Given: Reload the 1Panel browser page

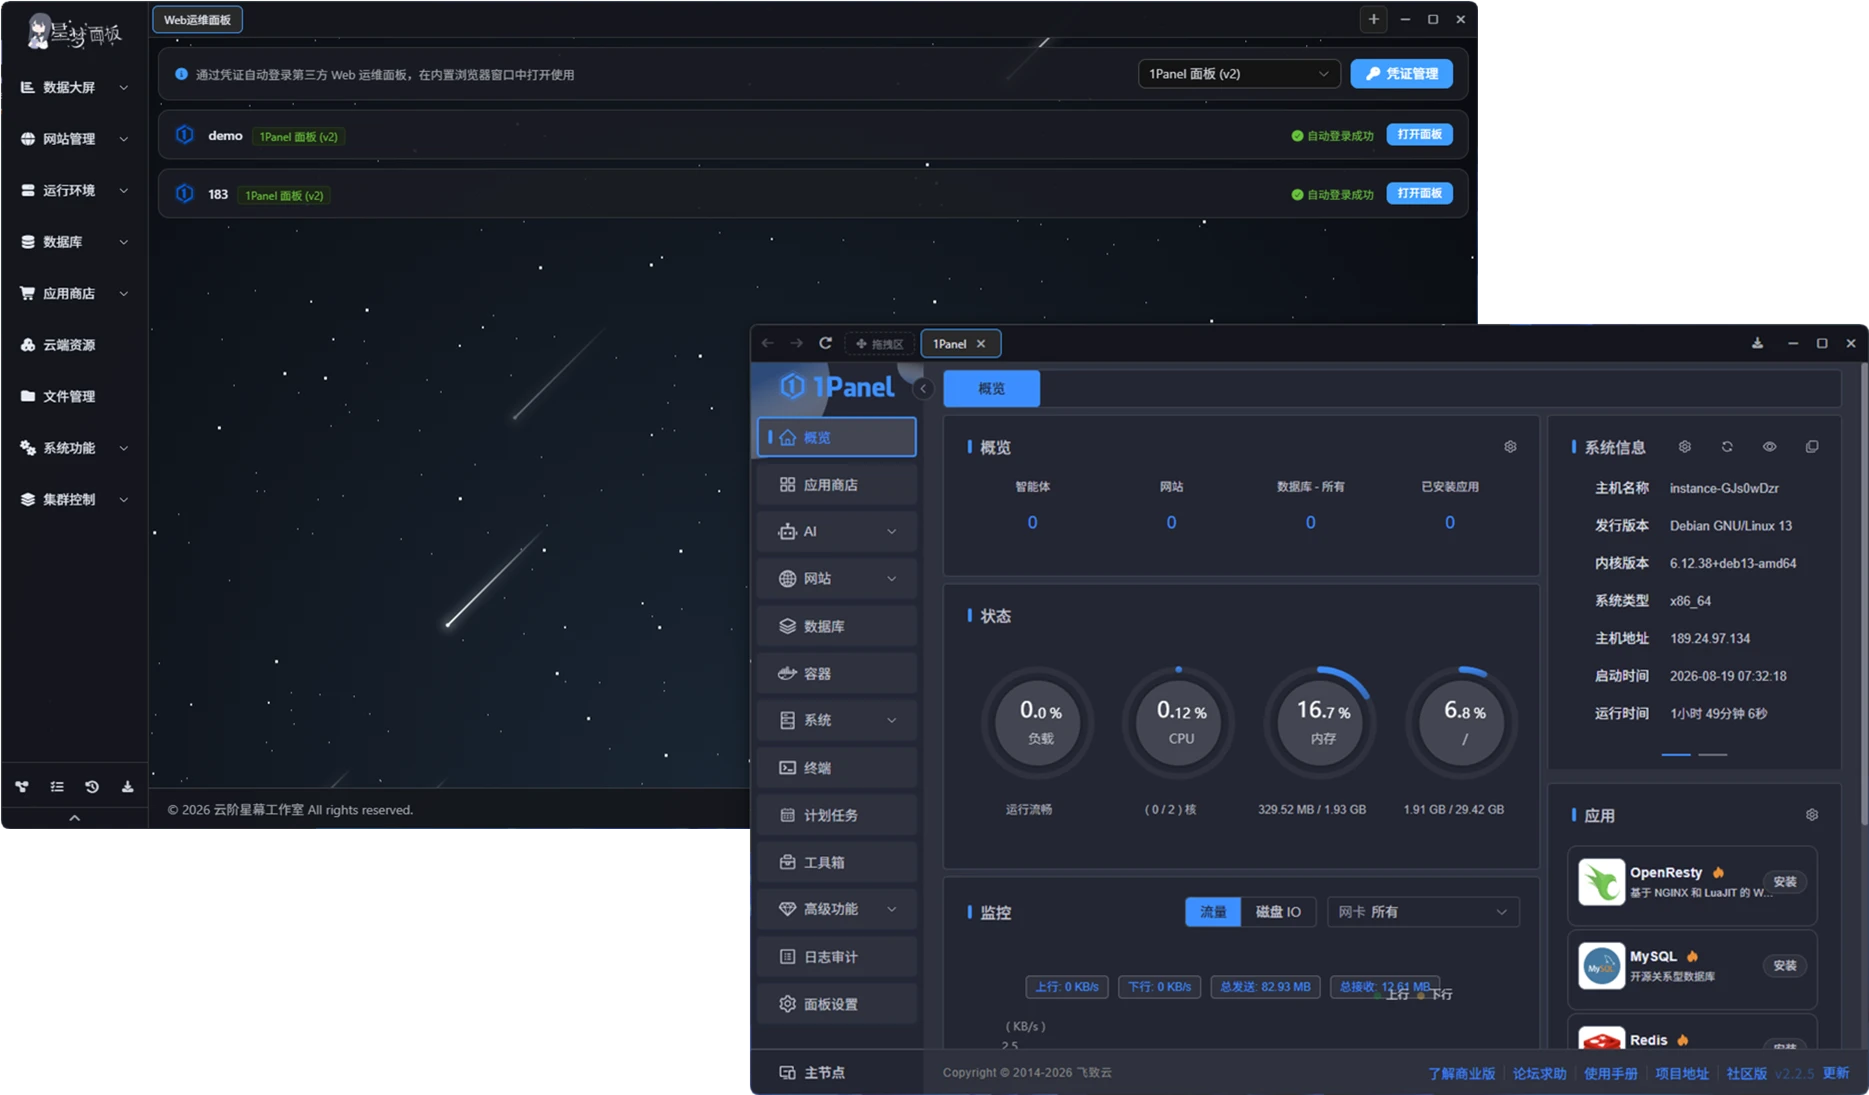Looking at the screenshot, I should [x=826, y=343].
